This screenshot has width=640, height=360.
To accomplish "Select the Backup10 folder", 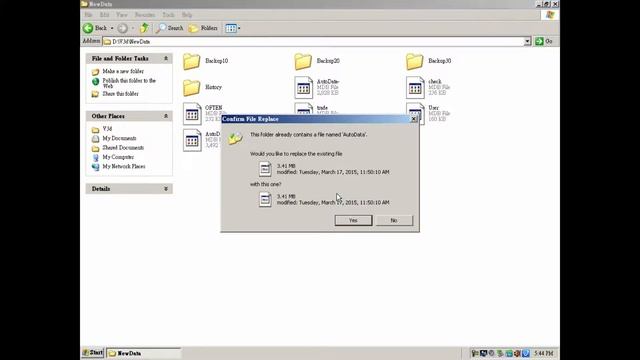I will click(205, 61).
